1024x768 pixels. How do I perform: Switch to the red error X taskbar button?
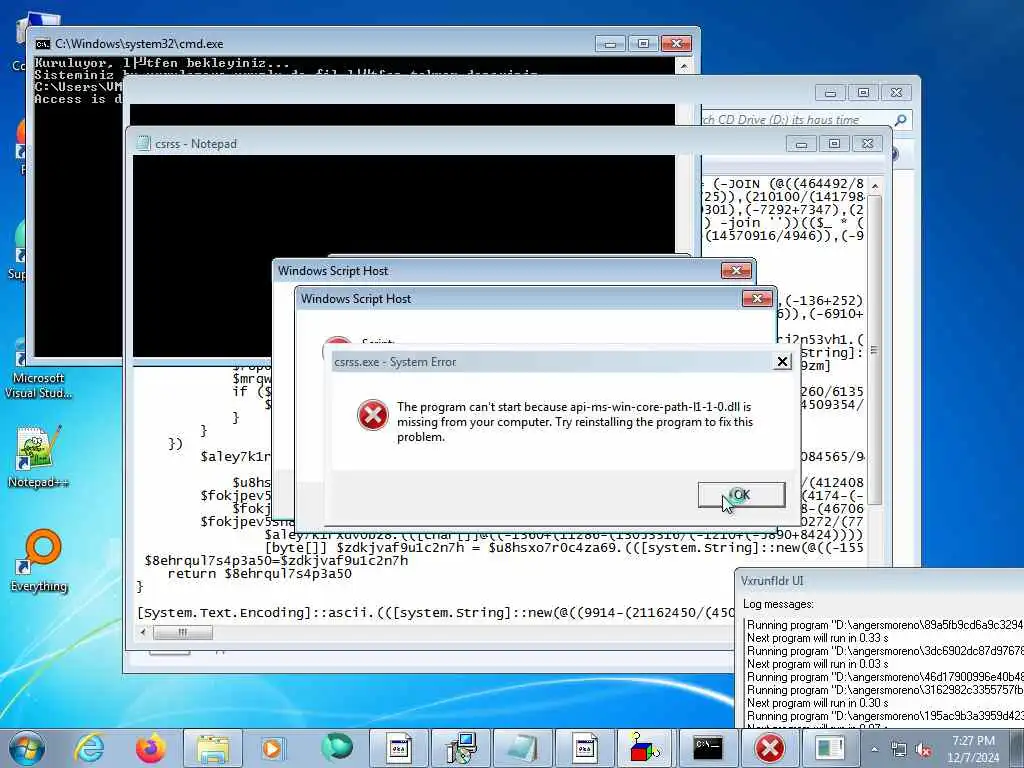click(x=770, y=748)
